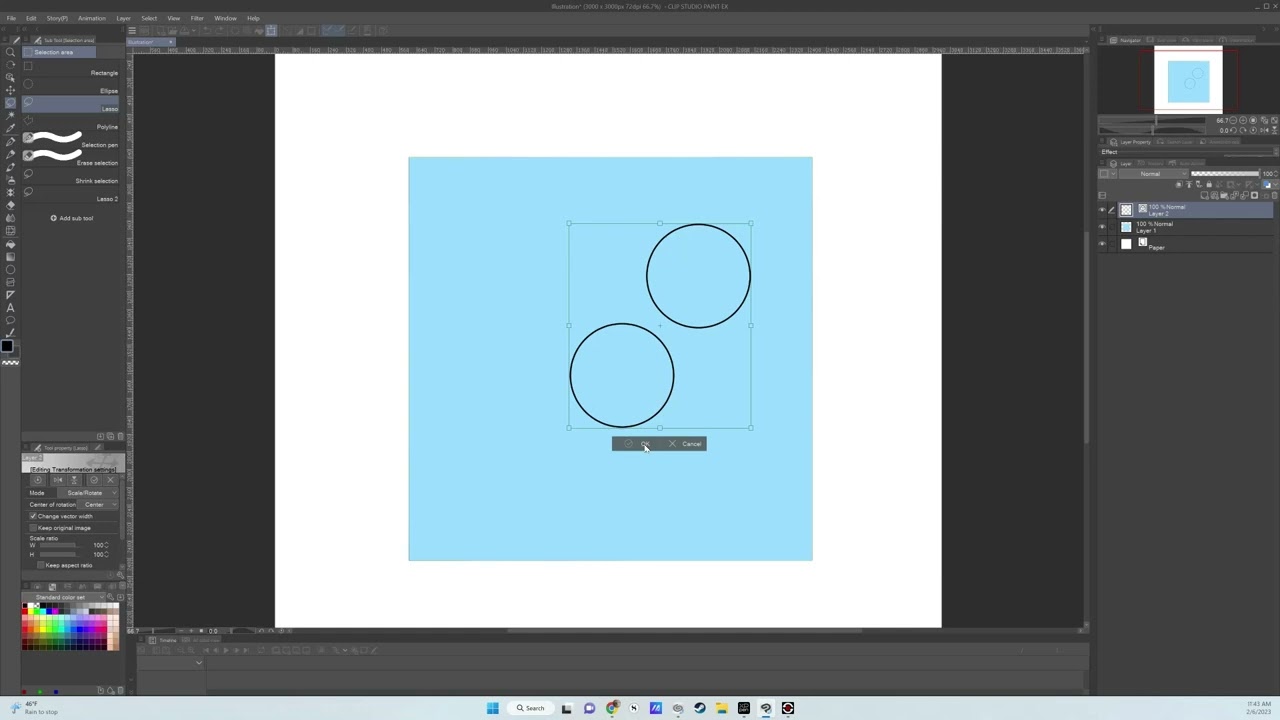Open the Animation menu
Image resolution: width=1280 pixels, height=720 pixels.
[x=91, y=18]
